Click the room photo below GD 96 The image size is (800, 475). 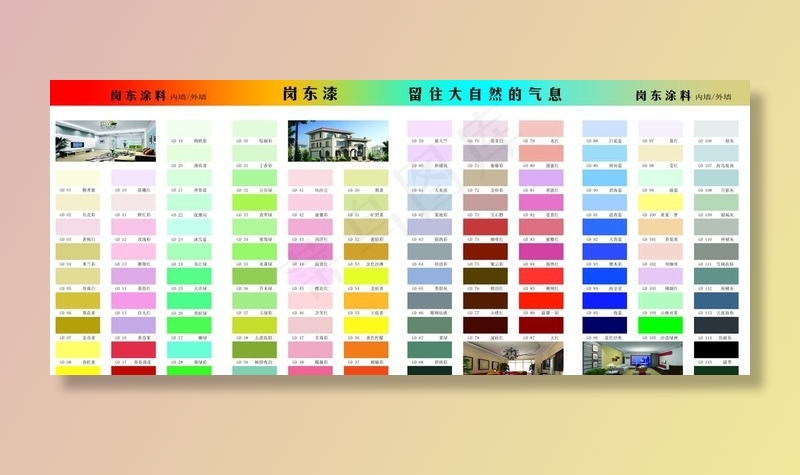(633, 358)
